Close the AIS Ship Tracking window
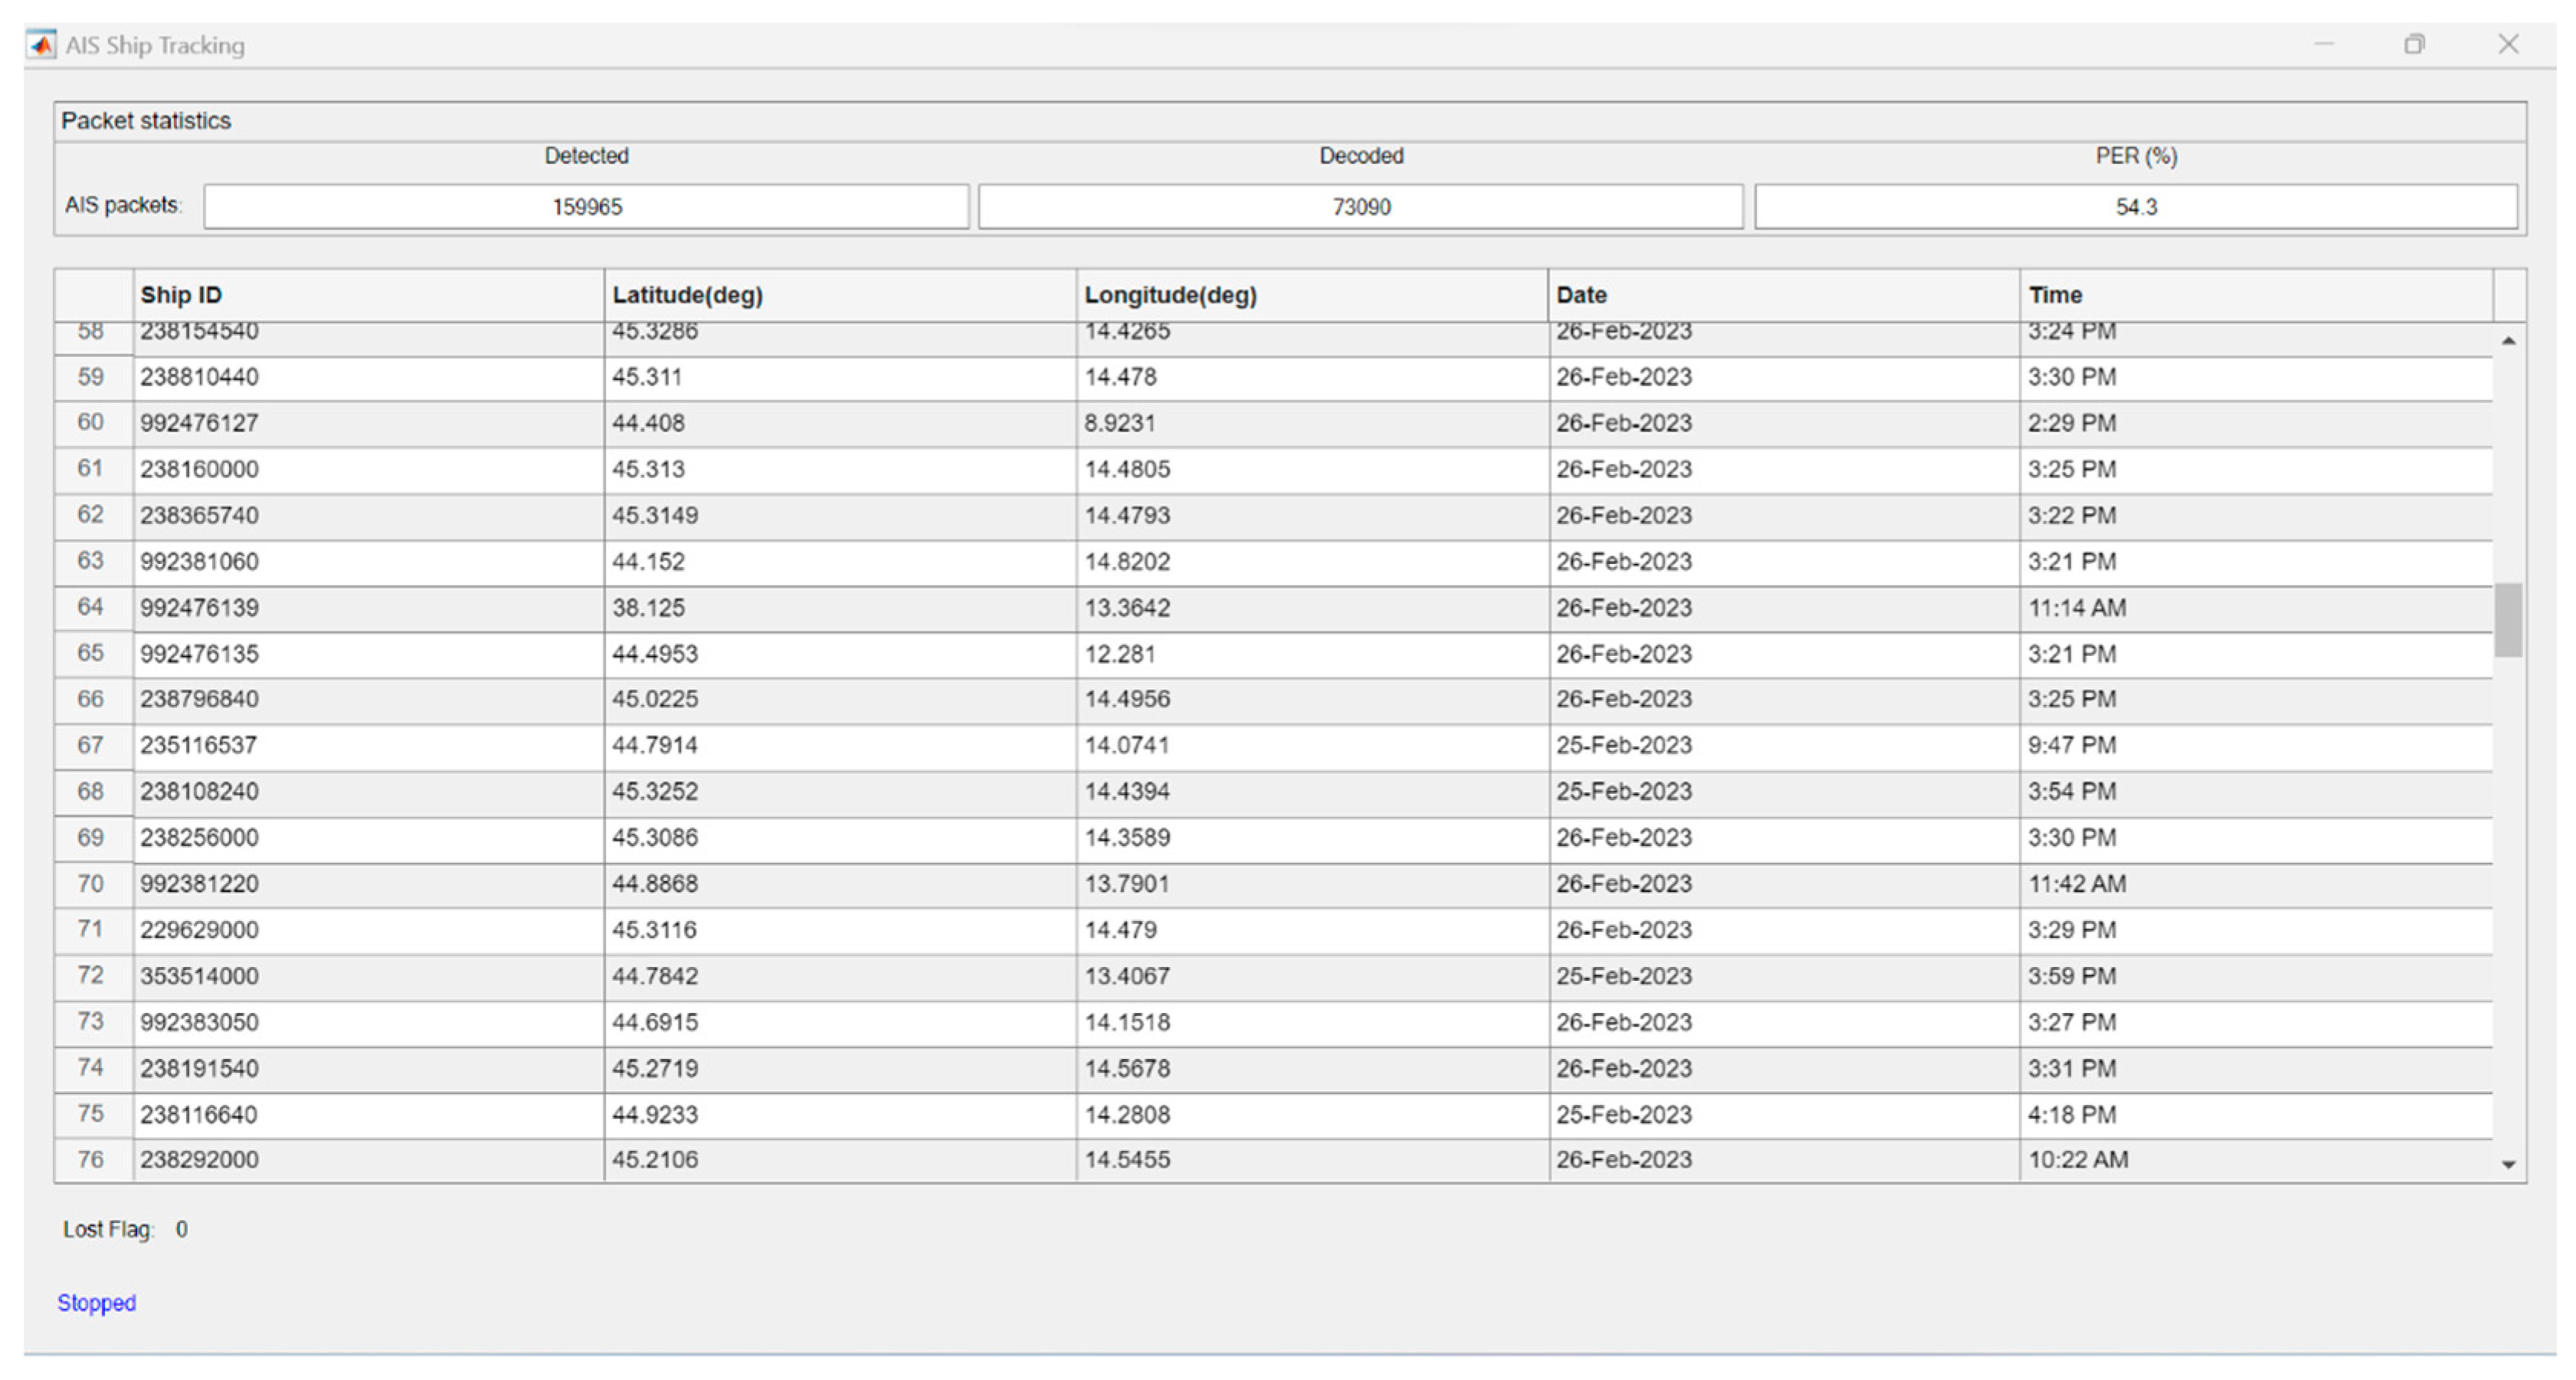This screenshot has height=1380, width=2576. coord(2508,44)
